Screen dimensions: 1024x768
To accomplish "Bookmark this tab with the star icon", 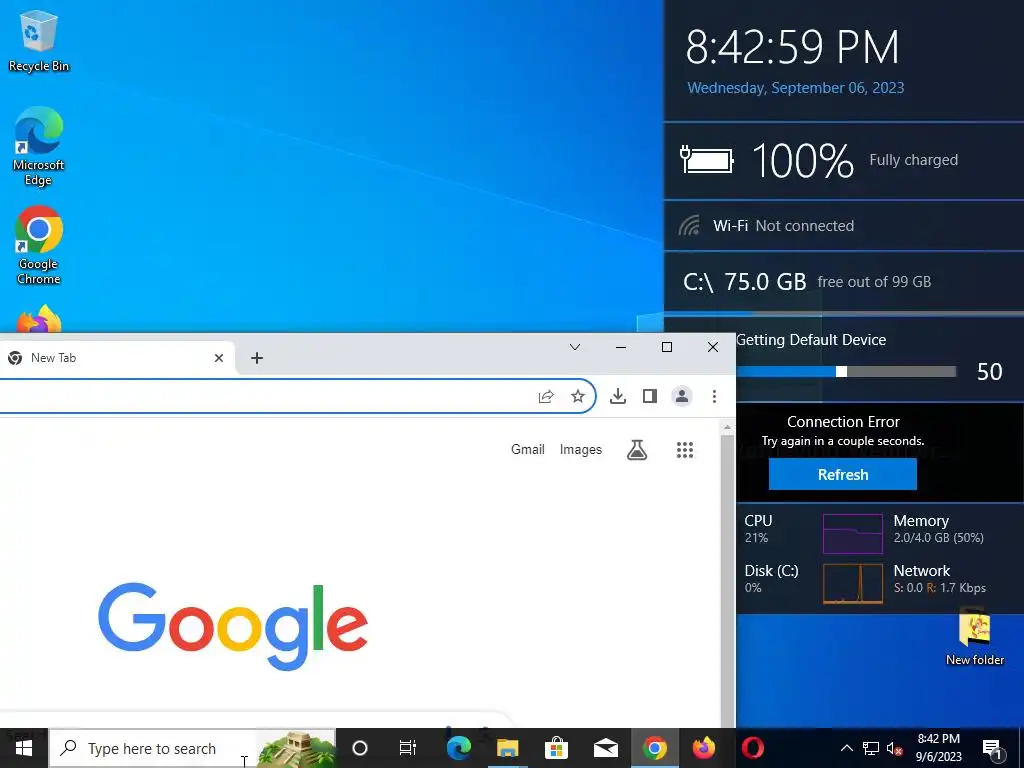I will 578,396.
